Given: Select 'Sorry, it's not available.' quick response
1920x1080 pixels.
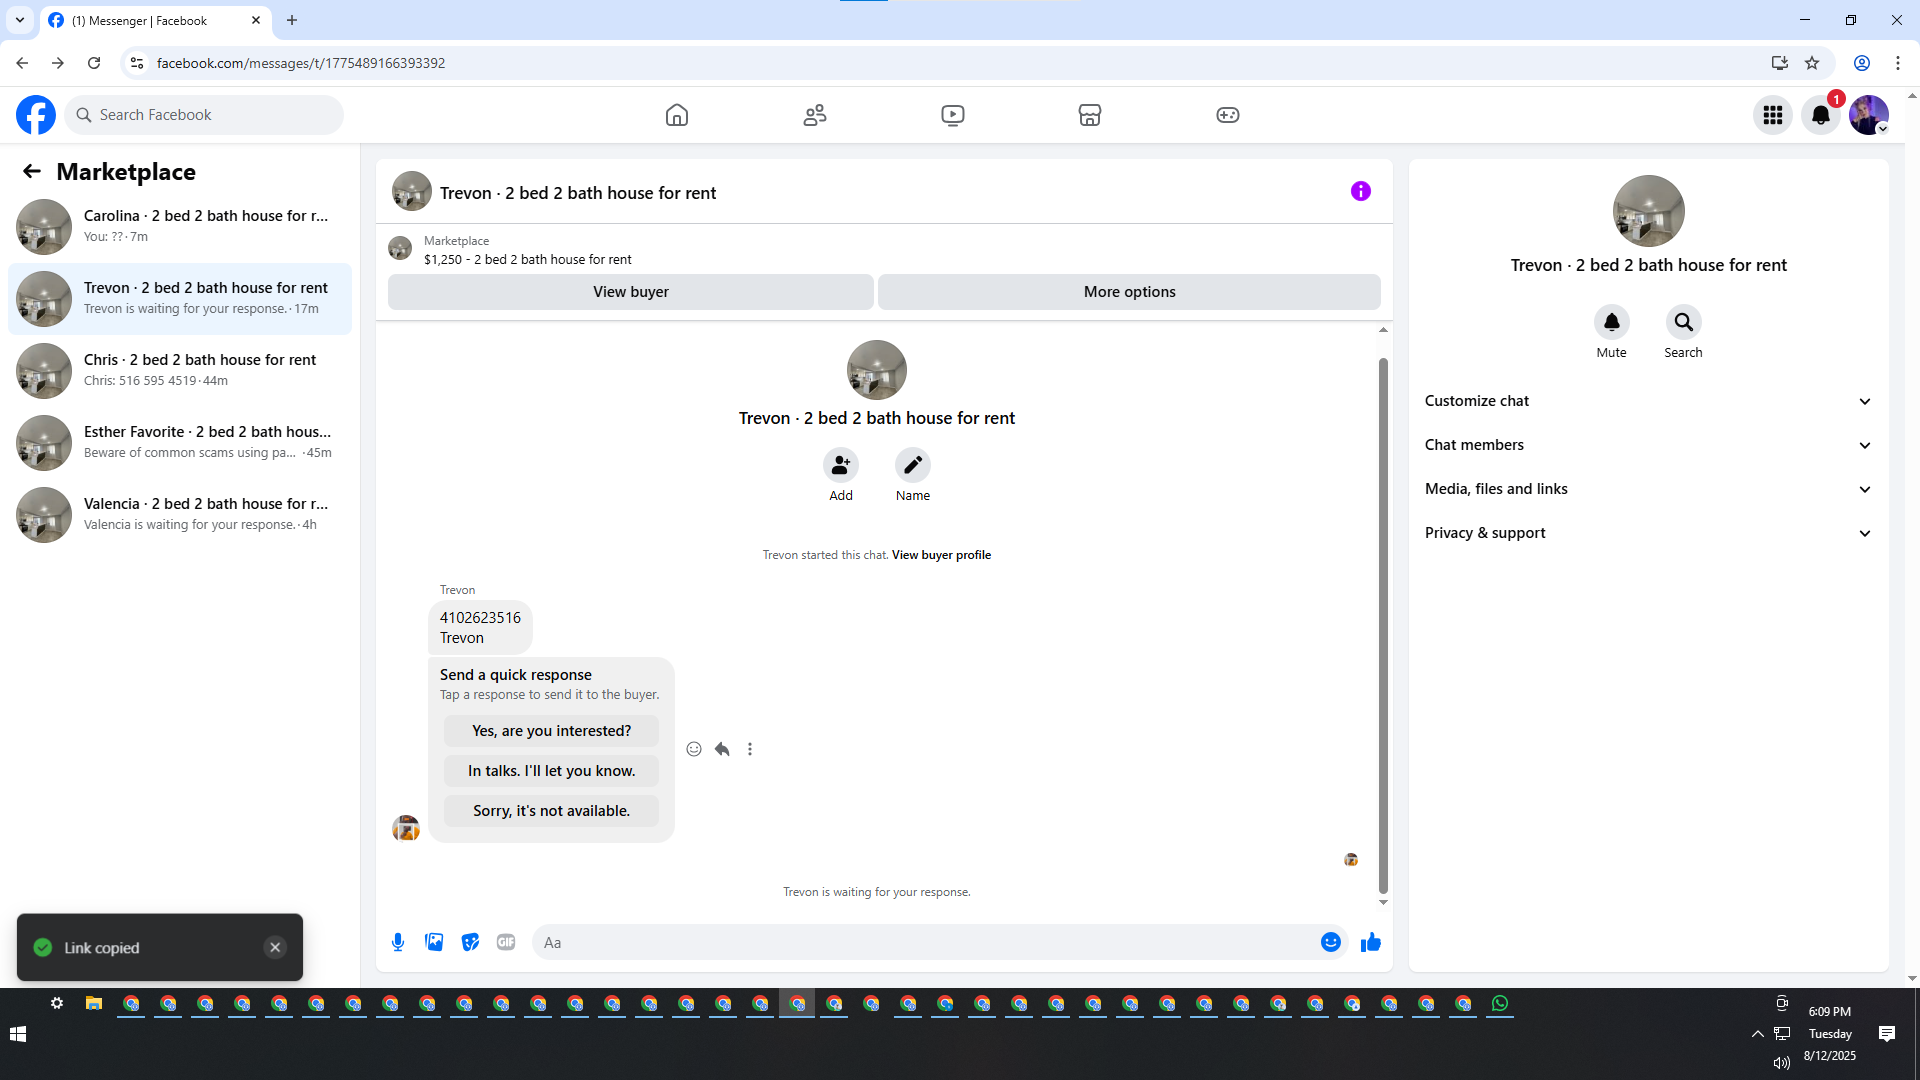Looking at the screenshot, I should 551,811.
